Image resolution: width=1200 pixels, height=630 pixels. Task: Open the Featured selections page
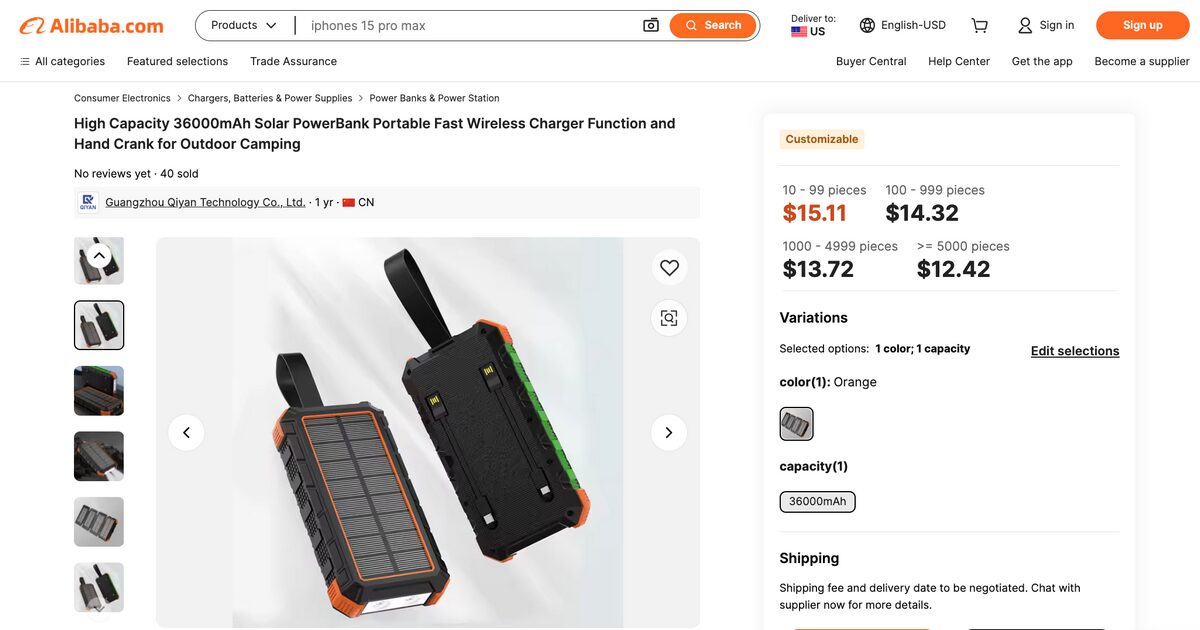176,61
